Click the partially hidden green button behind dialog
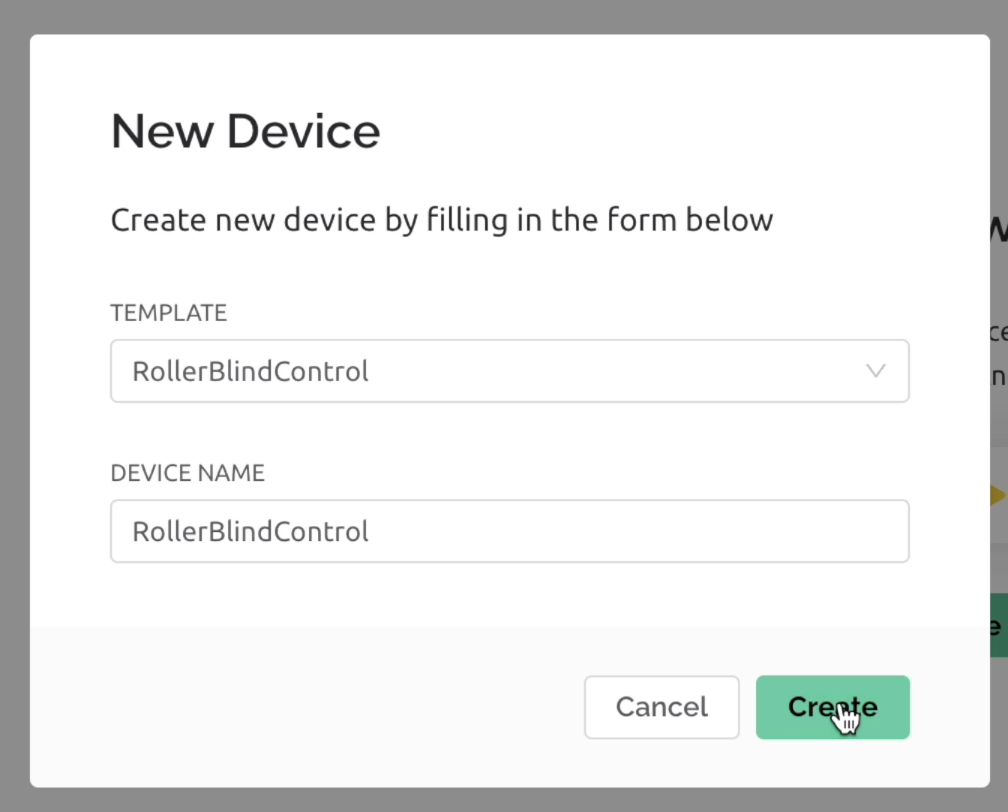1008x812 pixels. point(998,626)
